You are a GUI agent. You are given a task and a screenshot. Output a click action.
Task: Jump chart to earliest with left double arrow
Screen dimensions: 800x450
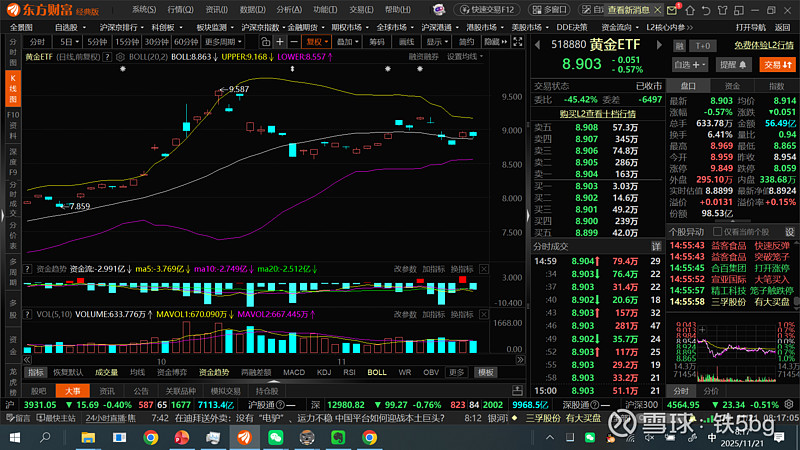tap(27, 360)
